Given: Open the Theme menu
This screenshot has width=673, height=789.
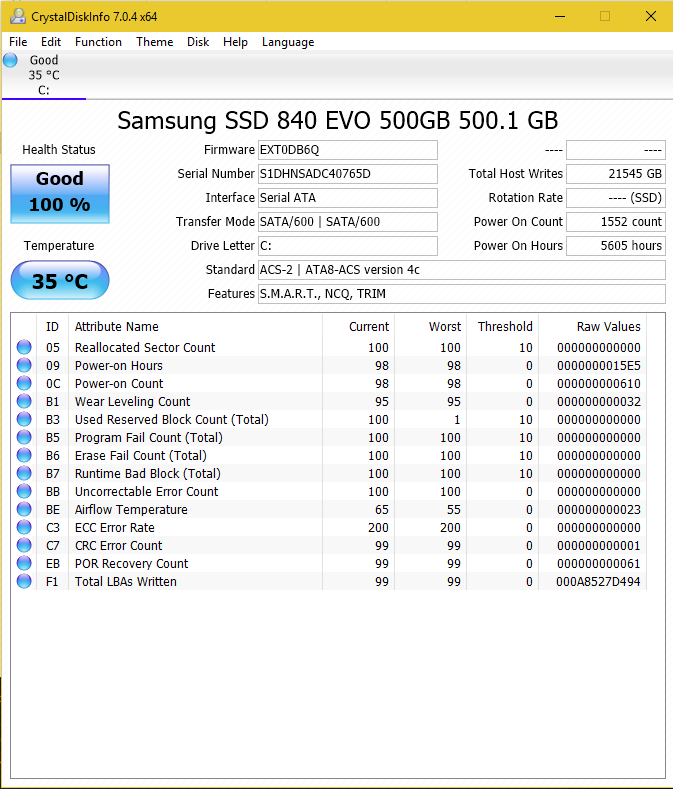Looking at the screenshot, I should point(155,42).
